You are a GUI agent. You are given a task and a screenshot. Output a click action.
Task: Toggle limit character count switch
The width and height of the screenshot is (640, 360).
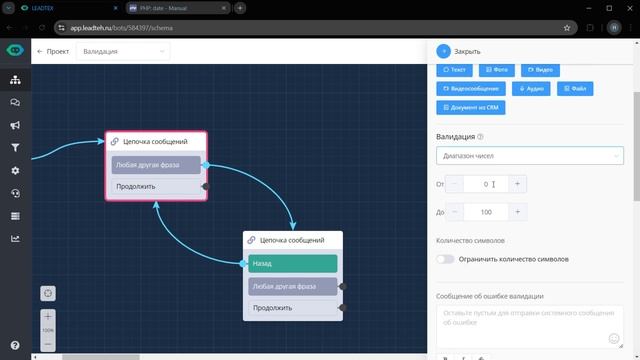[445, 259]
